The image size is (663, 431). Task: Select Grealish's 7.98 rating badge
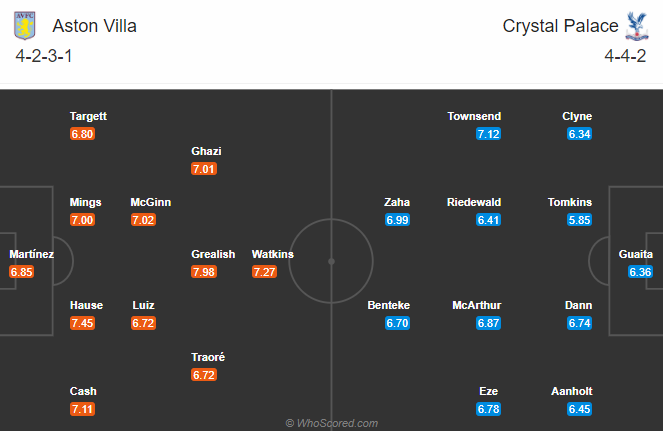pos(205,272)
